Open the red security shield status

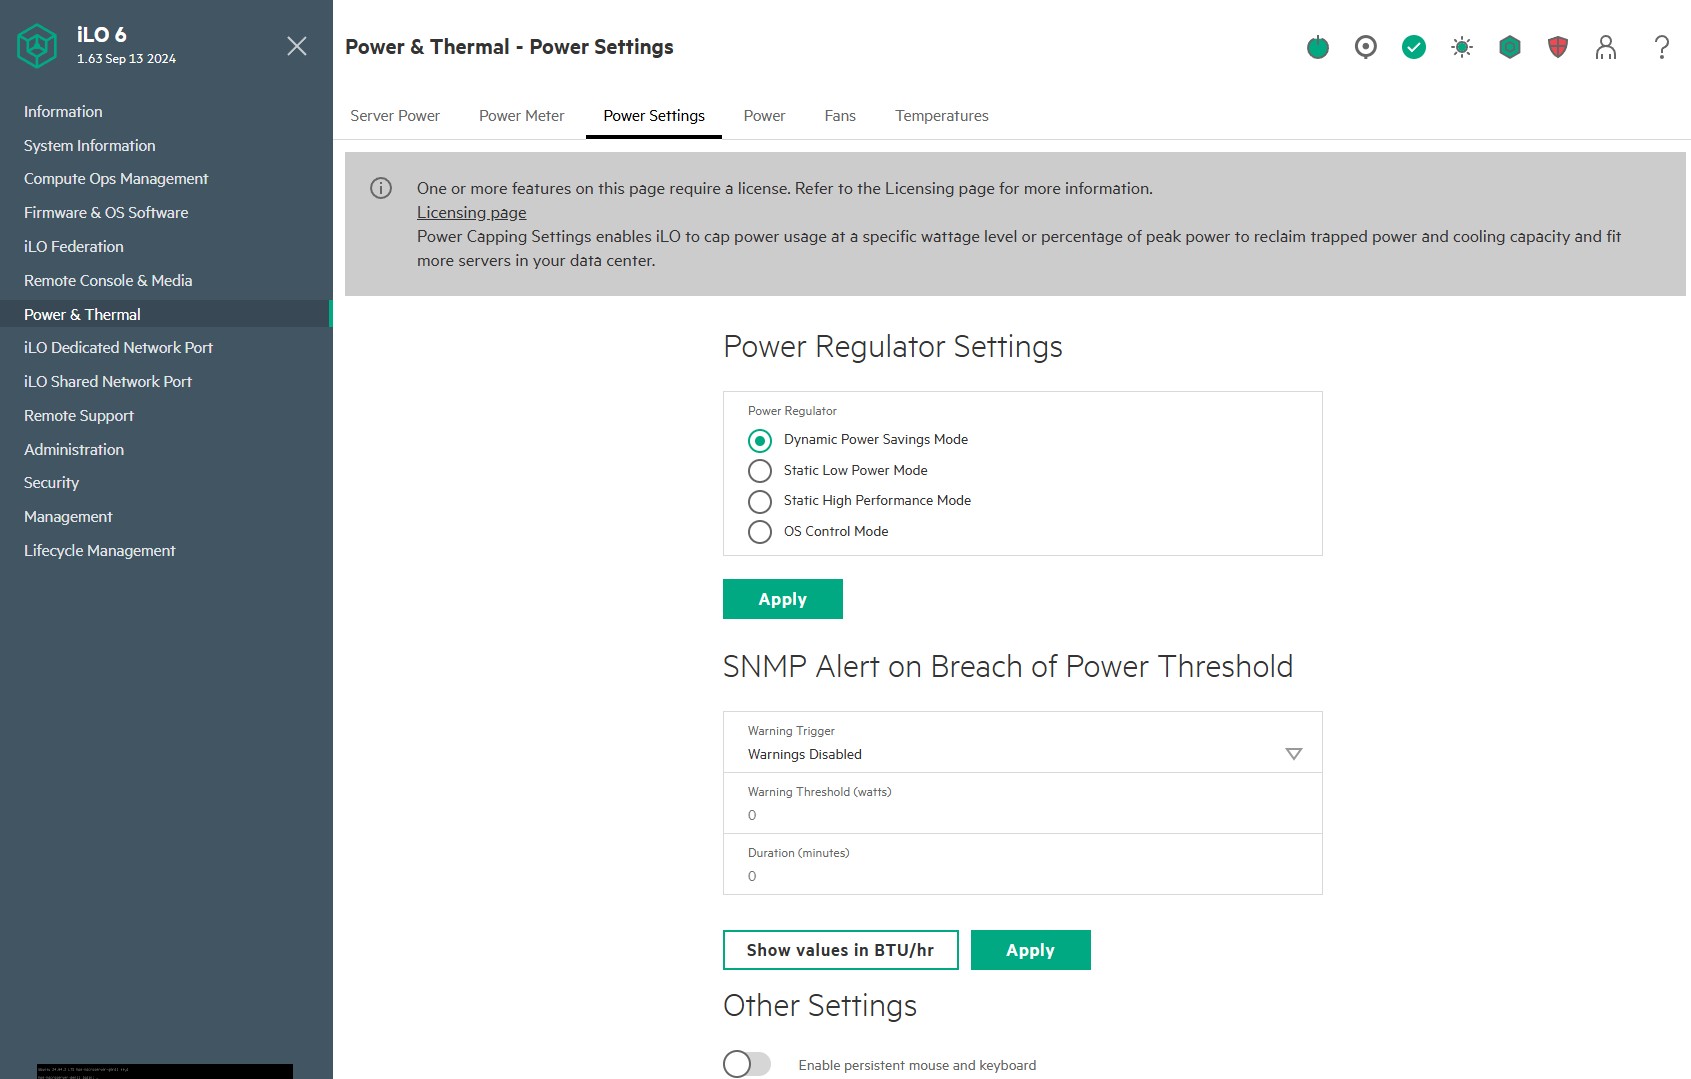coord(1557,47)
